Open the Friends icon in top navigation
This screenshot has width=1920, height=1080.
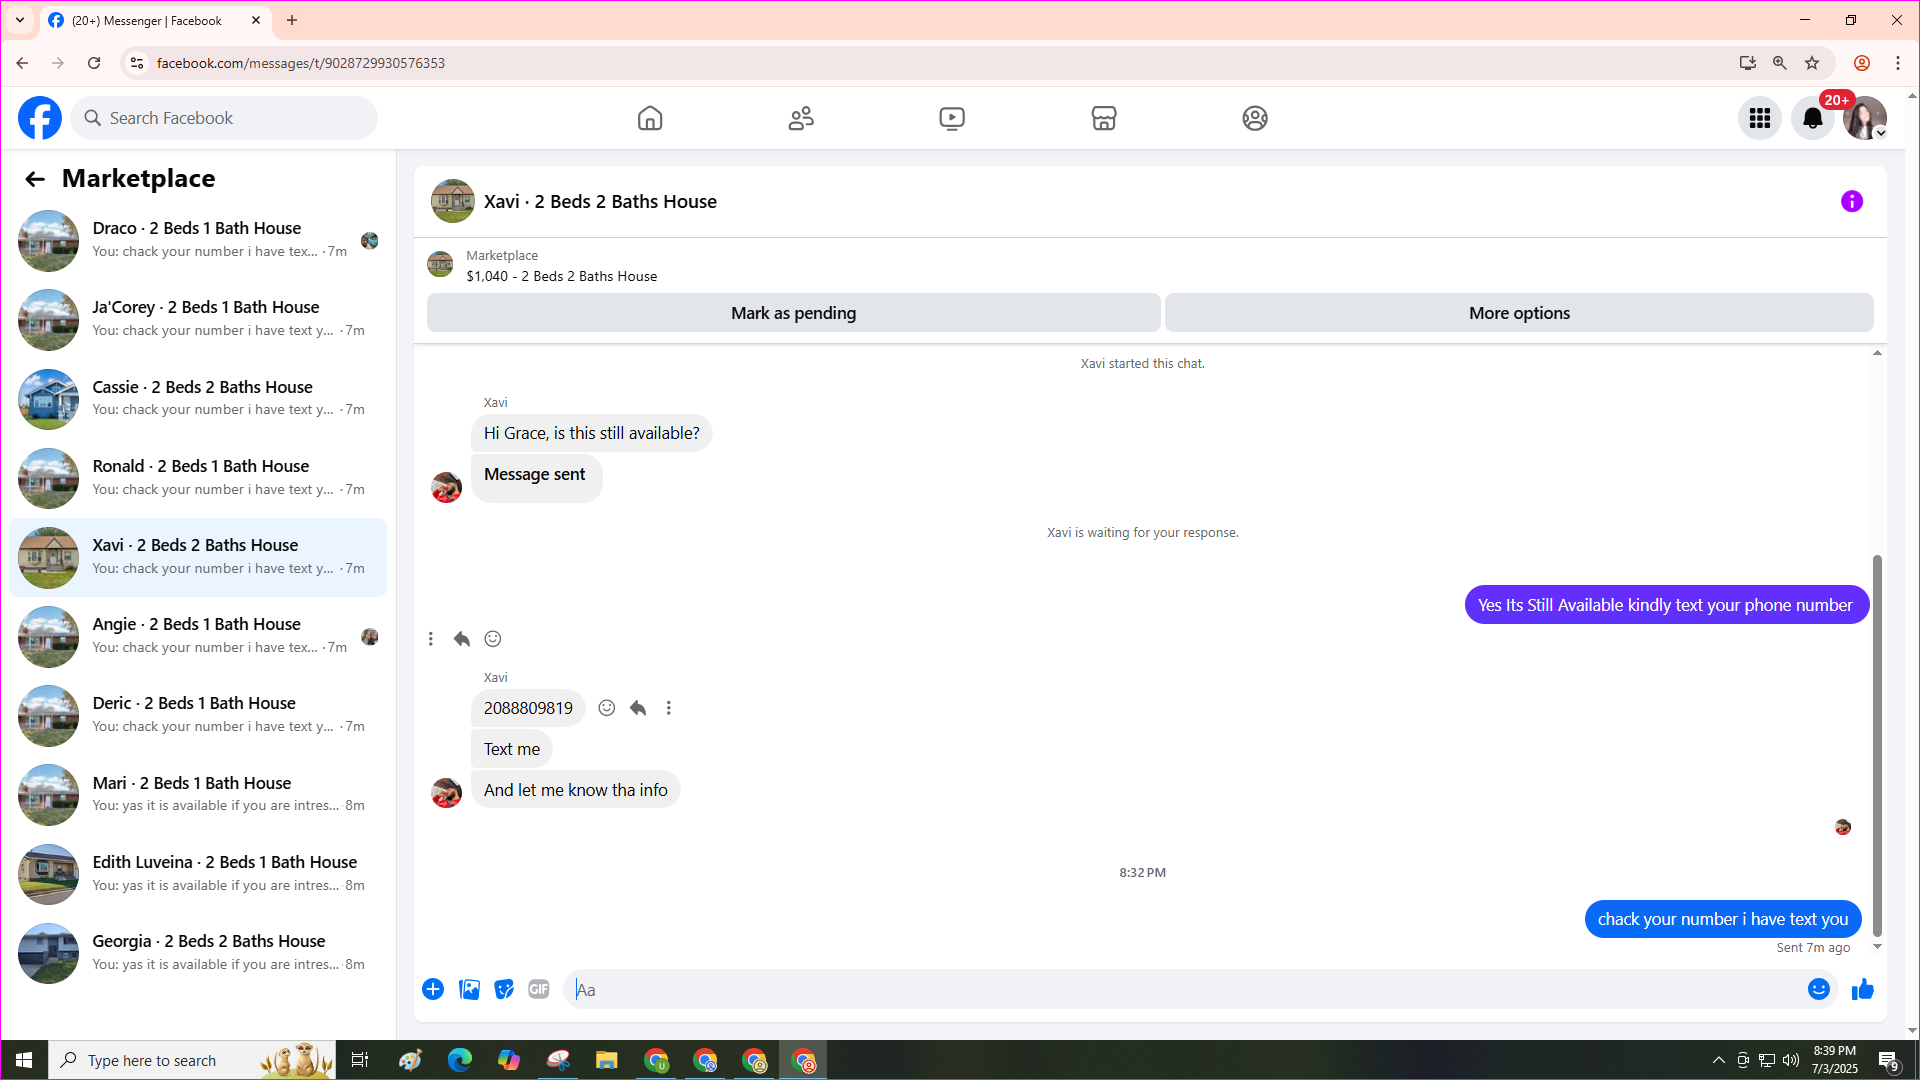pos(801,118)
